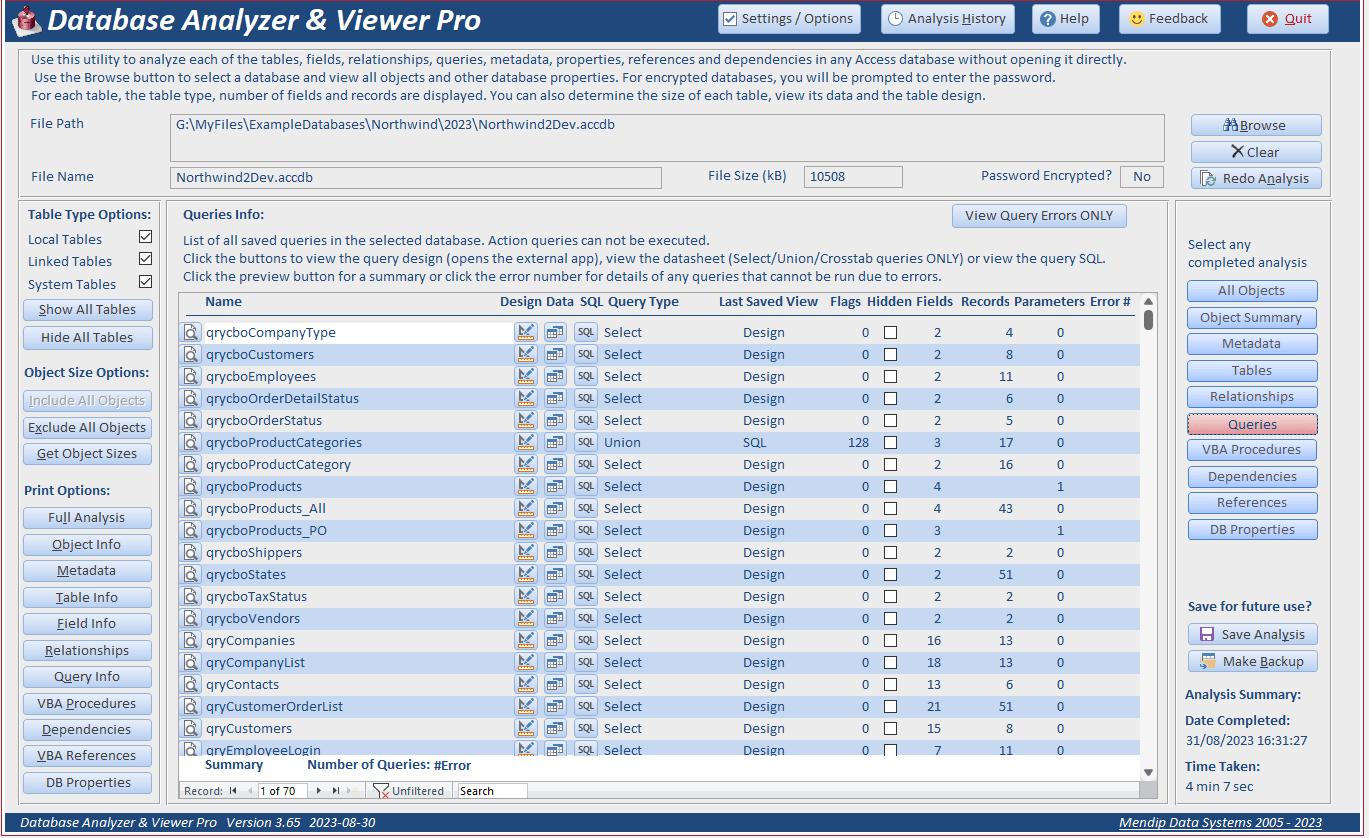
Task: Save Analysis for future use
Action: pos(1252,635)
